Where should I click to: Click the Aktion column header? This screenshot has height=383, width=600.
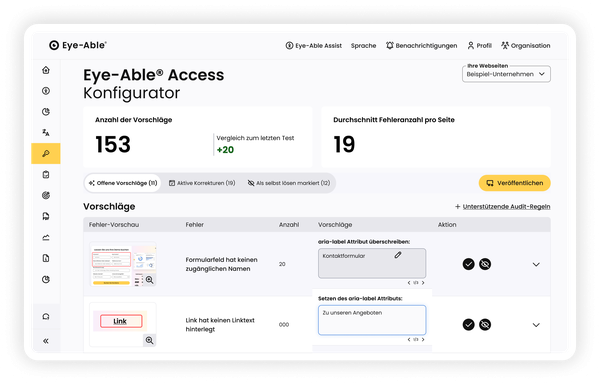(x=447, y=225)
